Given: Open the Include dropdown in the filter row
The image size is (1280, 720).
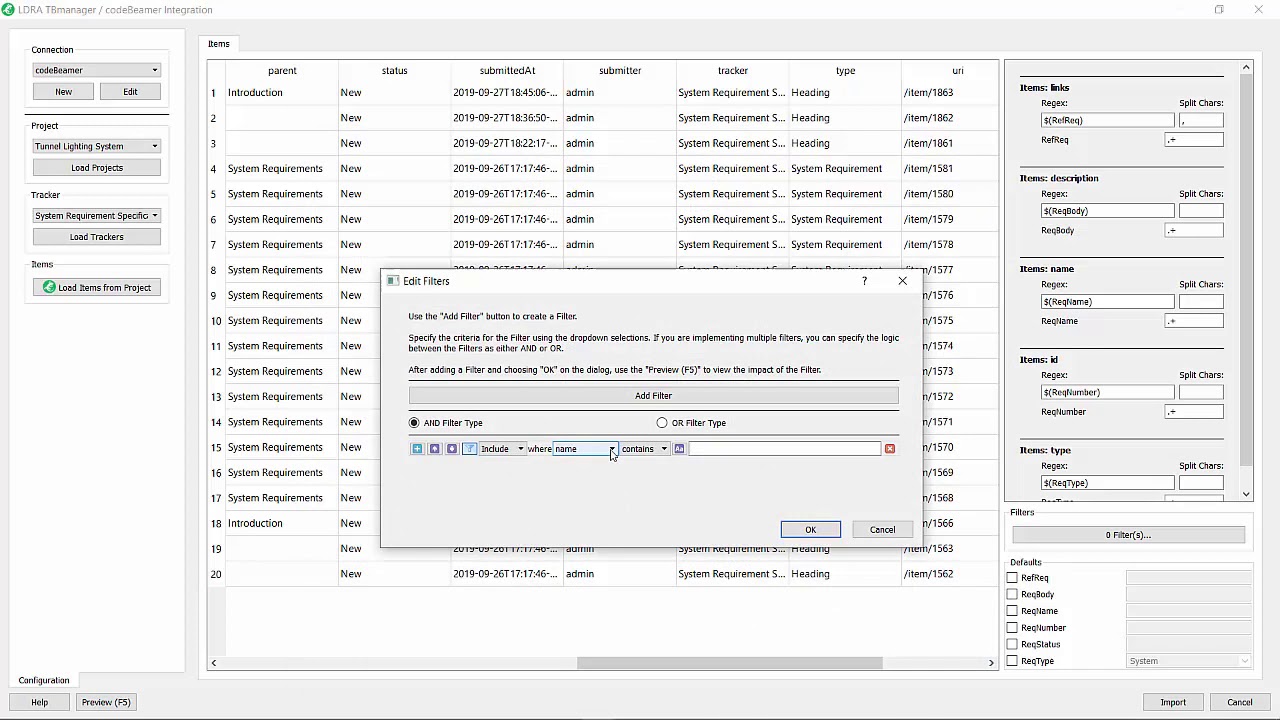Looking at the screenshot, I should tap(502, 449).
